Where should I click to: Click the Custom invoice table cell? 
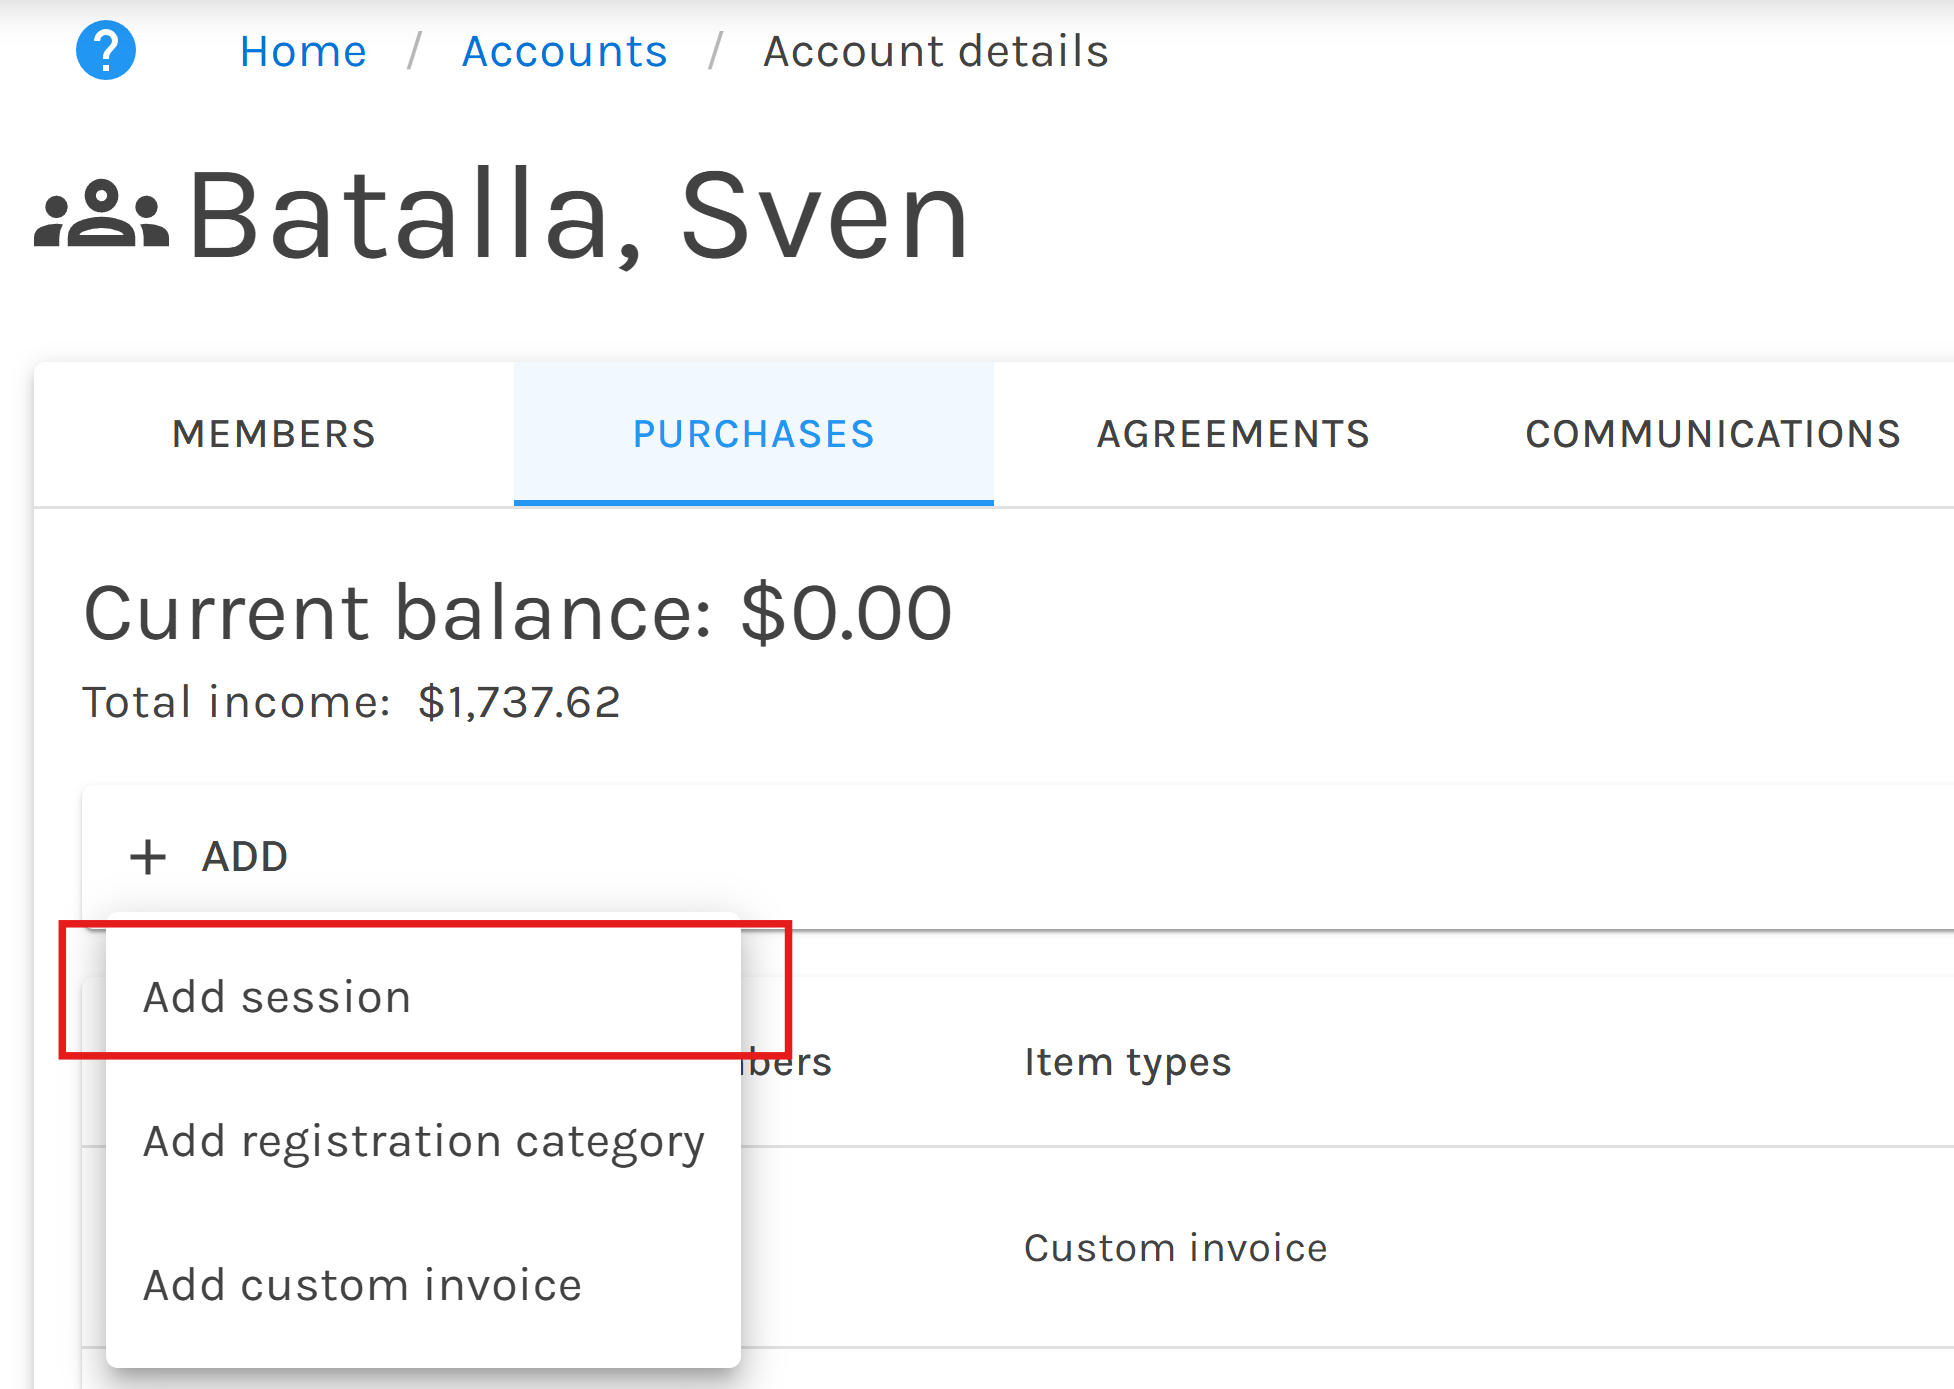point(1175,1248)
